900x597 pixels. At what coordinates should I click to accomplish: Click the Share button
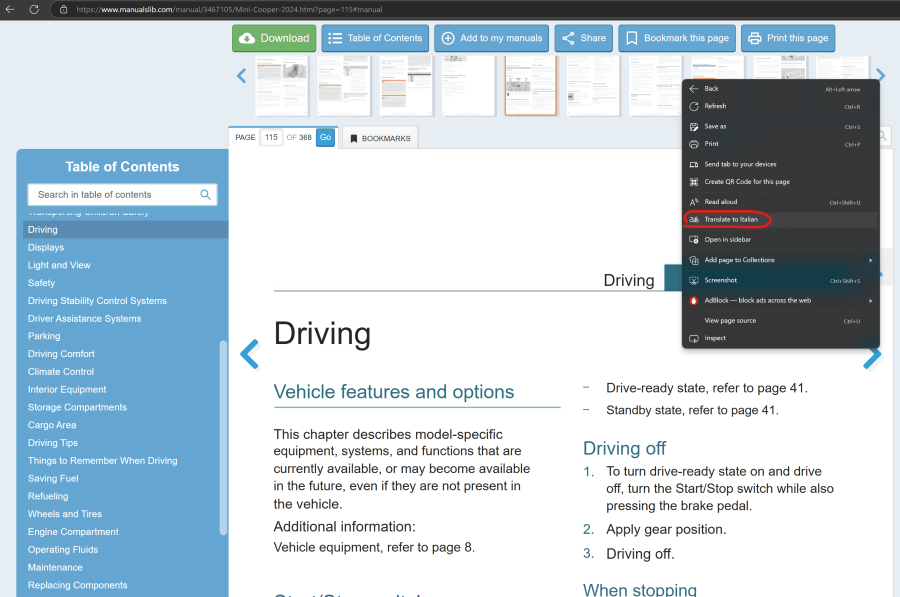pyautogui.click(x=583, y=38)
